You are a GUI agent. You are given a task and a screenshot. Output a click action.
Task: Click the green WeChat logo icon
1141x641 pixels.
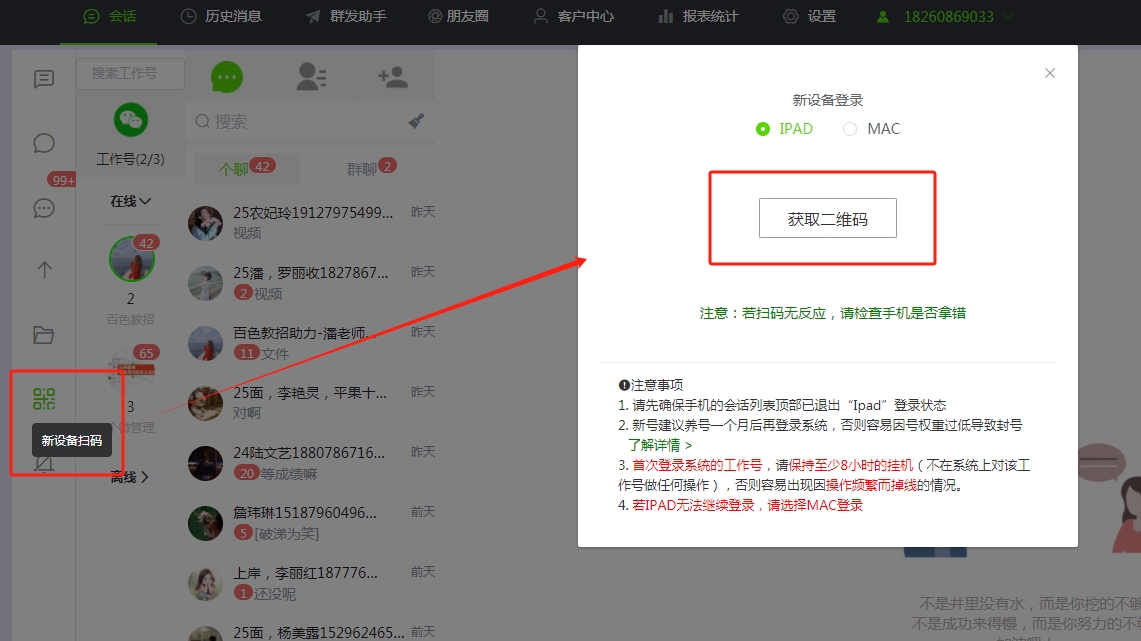click(131, 120)
